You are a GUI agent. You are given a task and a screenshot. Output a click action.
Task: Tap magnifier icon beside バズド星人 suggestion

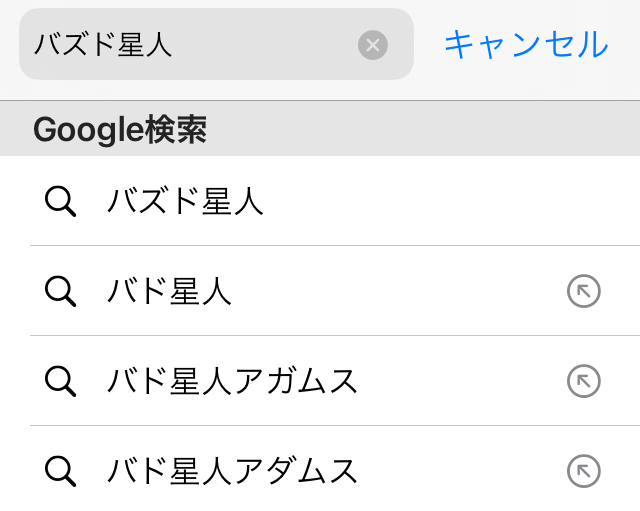coord(61,202)
